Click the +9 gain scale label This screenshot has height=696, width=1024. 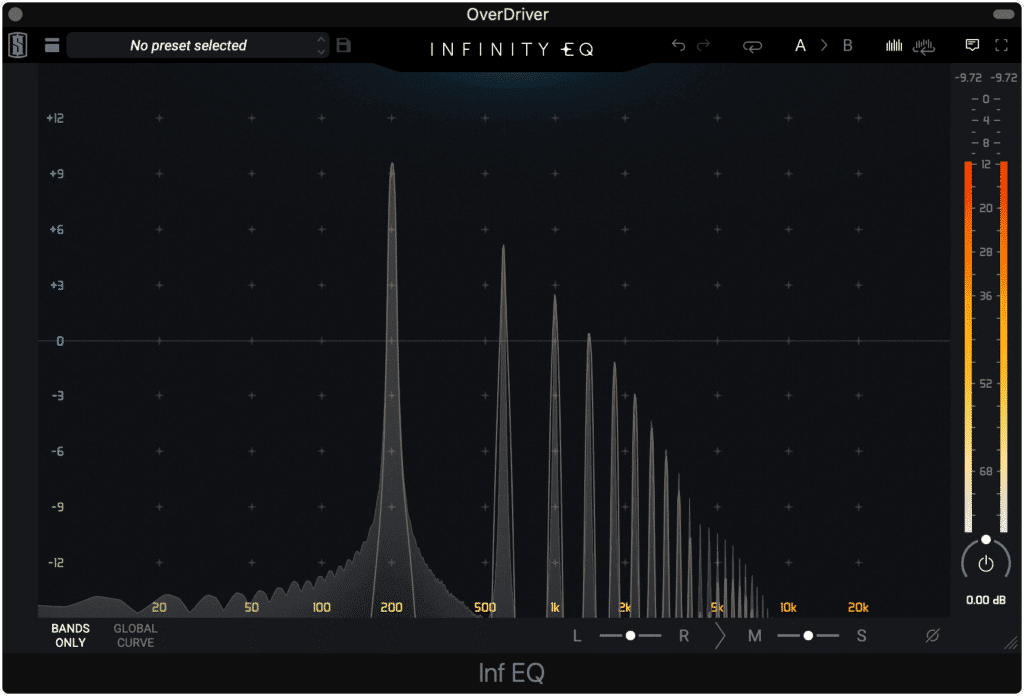[57, 174]
